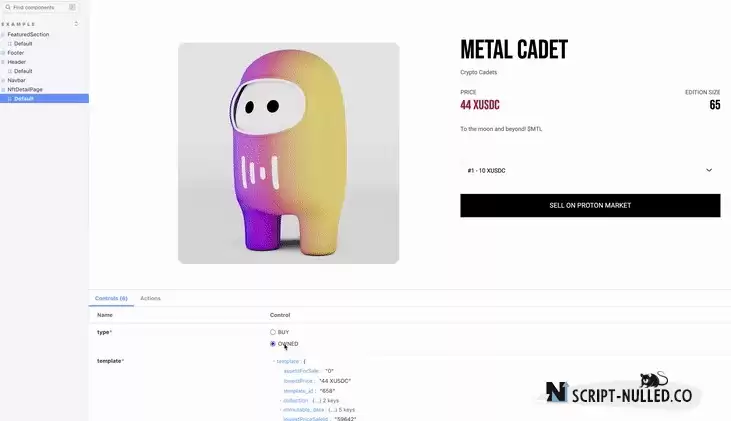Open Default story under FeaturedSection
Screen dimensions: 731x421
23,44
